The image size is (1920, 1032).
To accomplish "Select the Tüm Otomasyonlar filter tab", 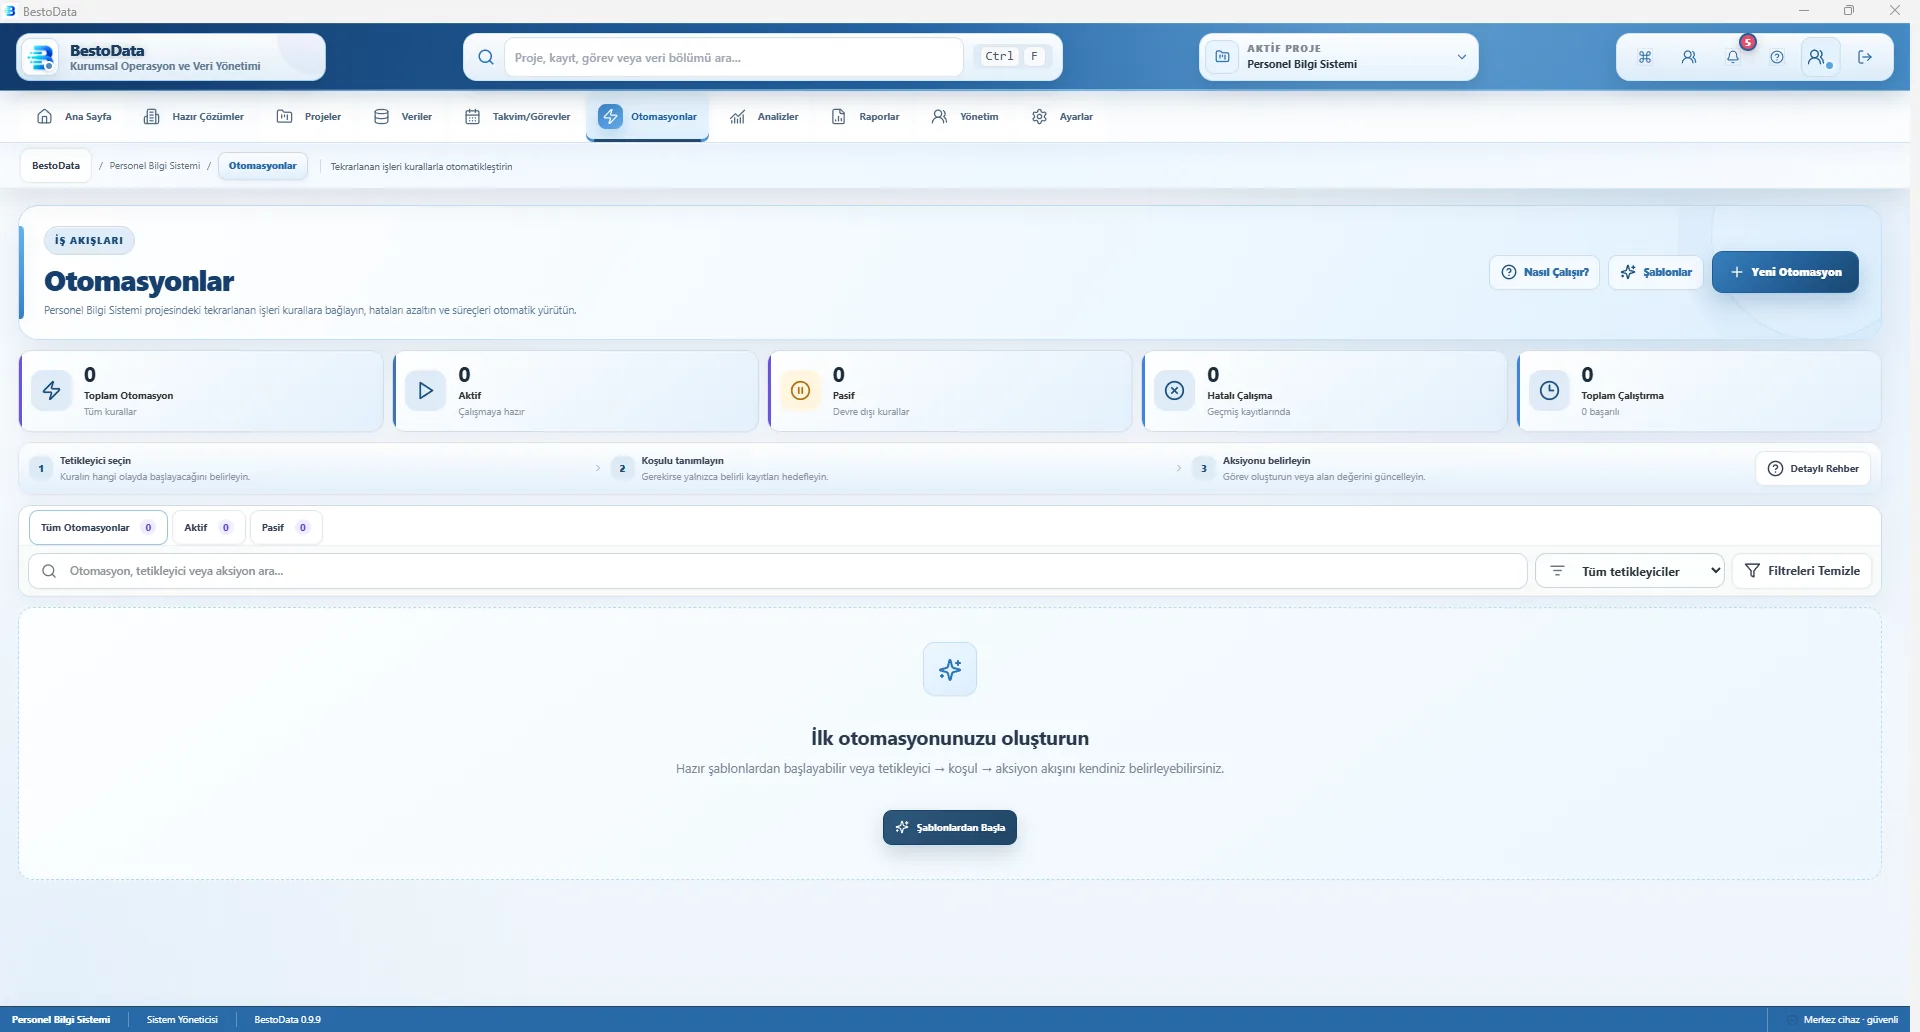I will (98, 528).
